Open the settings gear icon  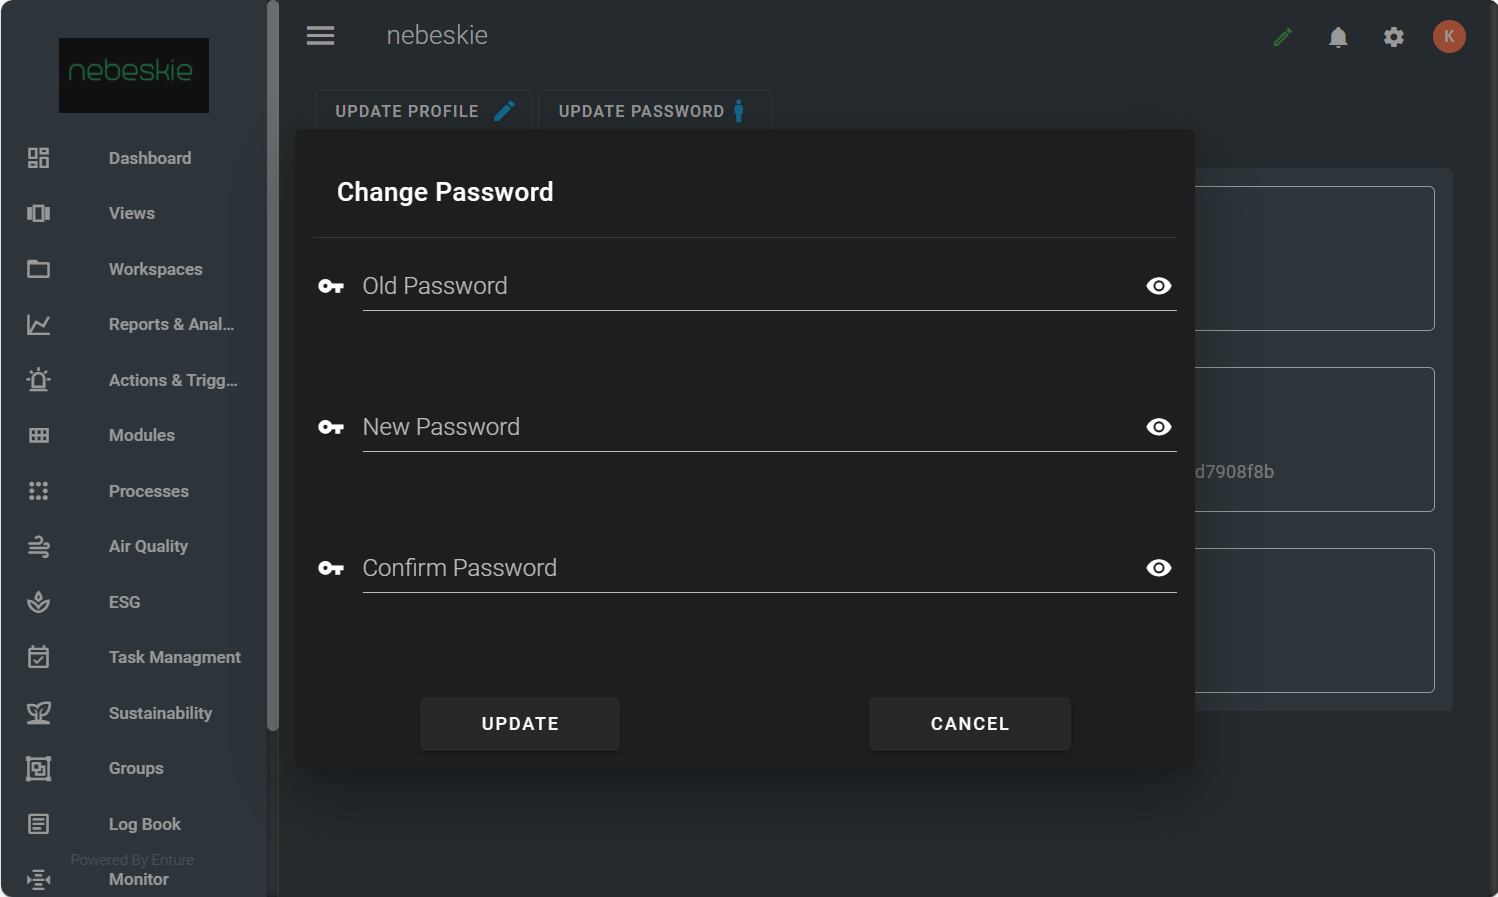[1394, 38]
